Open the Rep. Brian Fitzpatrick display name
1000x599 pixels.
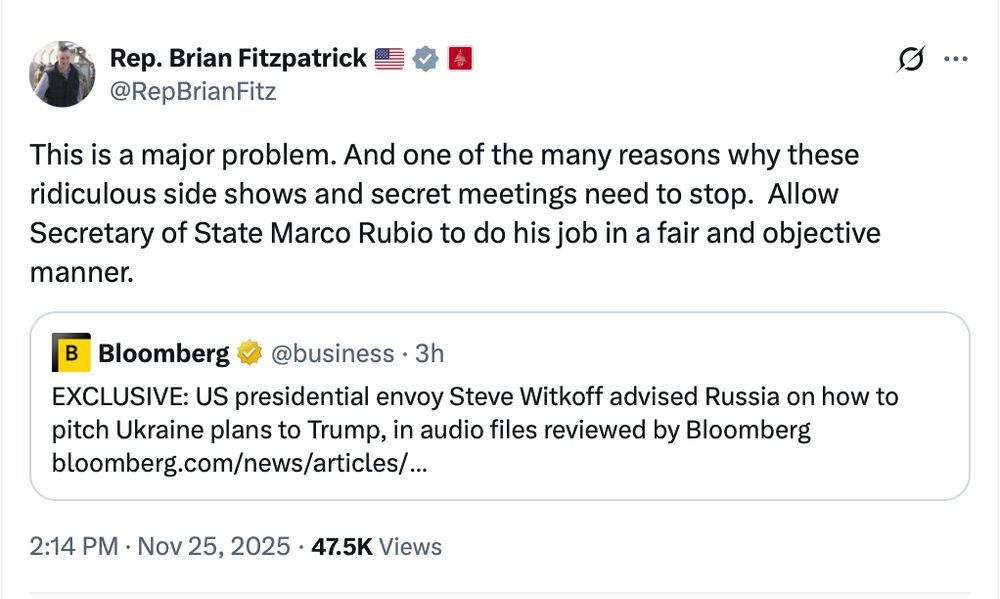tap(238, 59)
